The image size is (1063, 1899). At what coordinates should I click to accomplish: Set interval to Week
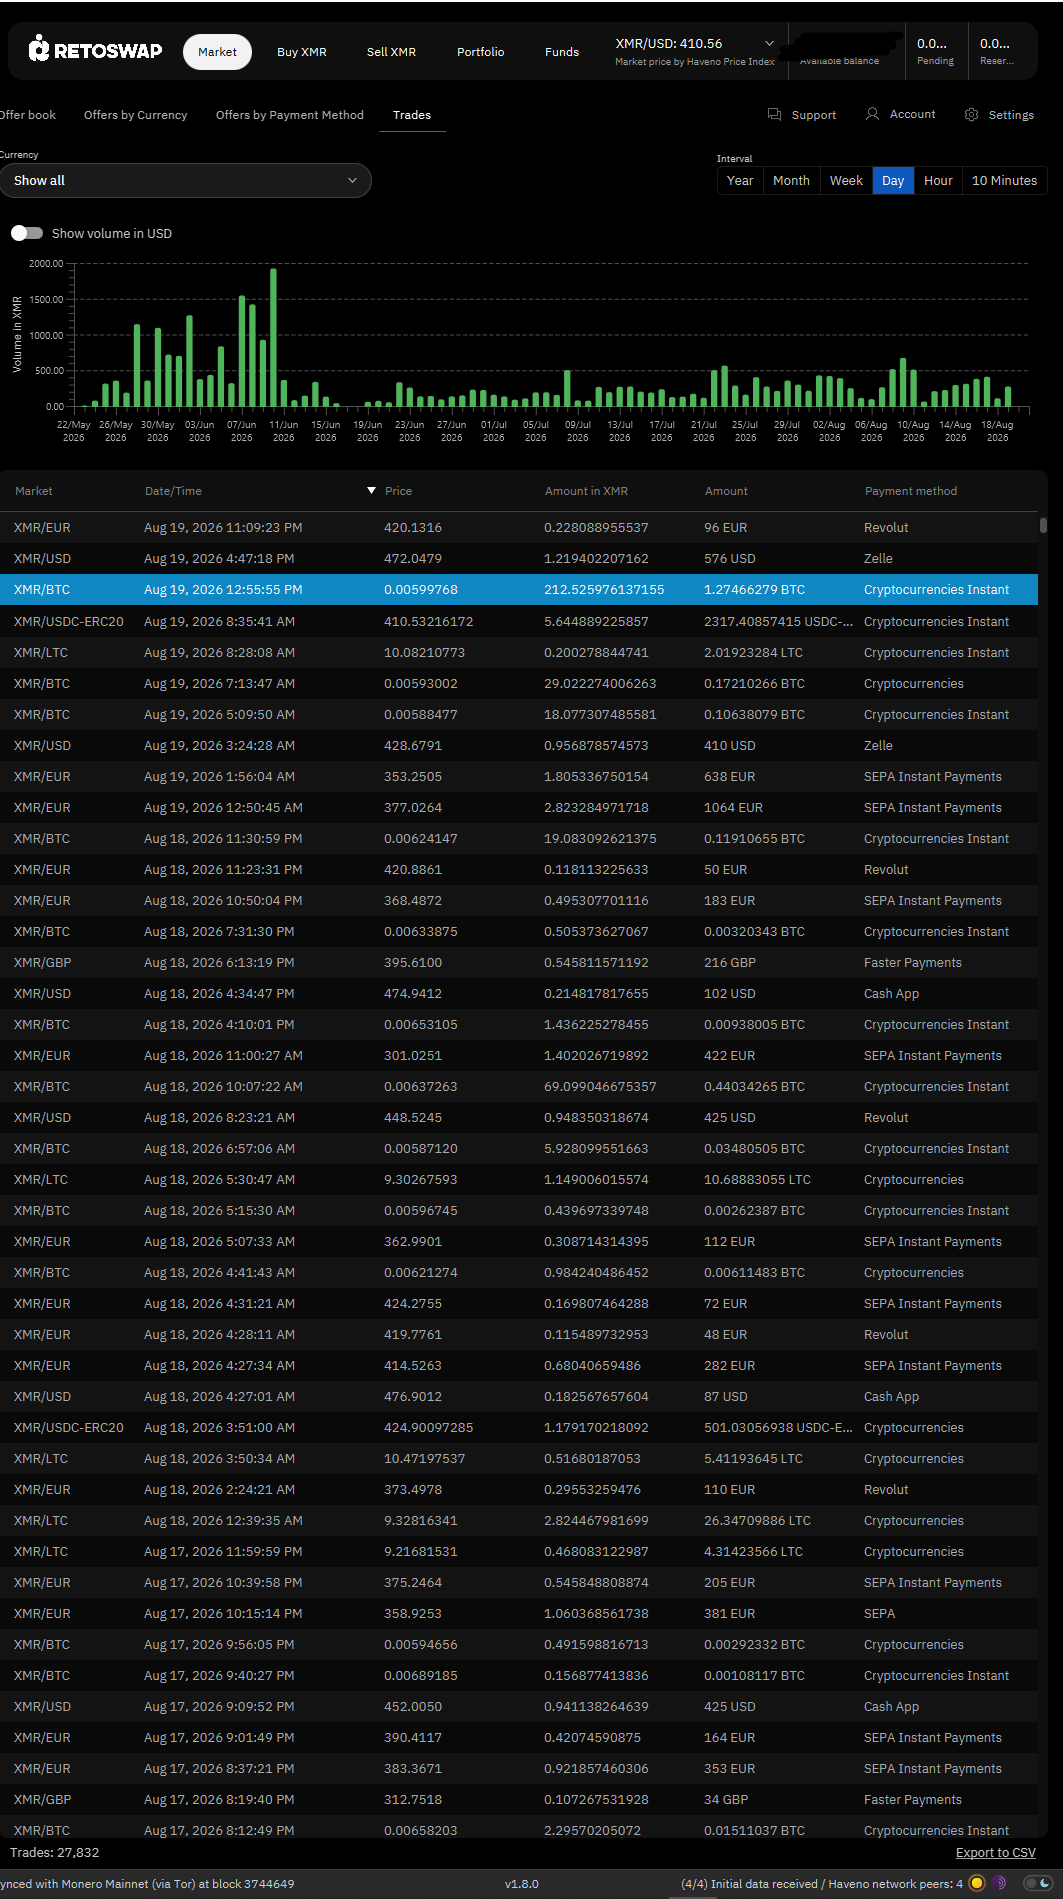(846, 181)
